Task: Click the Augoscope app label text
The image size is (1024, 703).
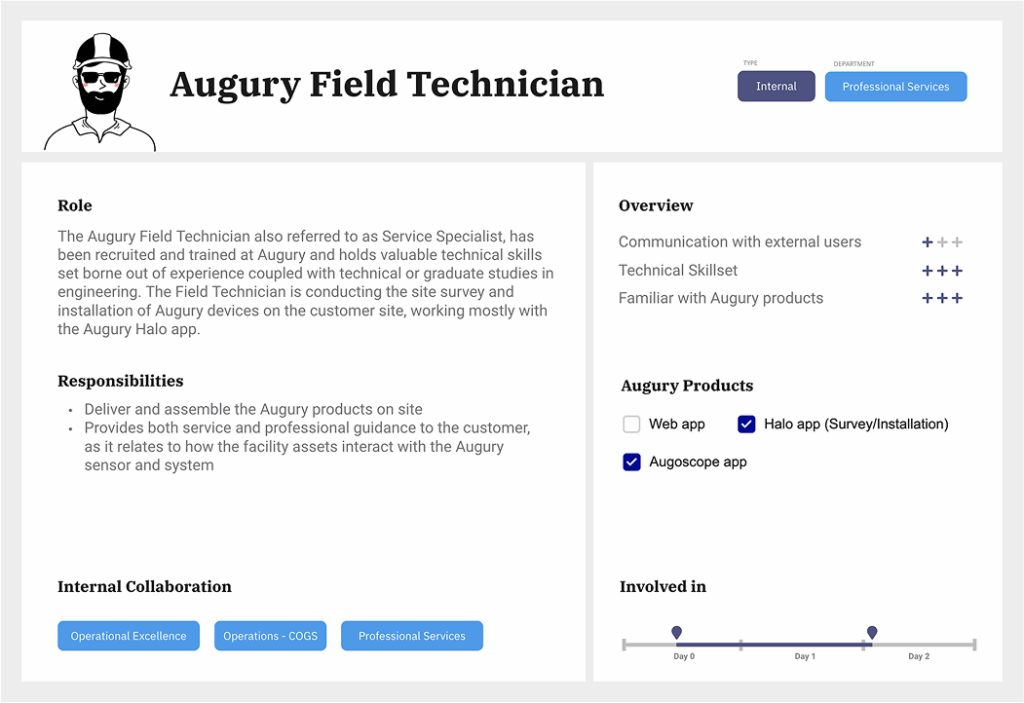Action: (x=697, y=462)
